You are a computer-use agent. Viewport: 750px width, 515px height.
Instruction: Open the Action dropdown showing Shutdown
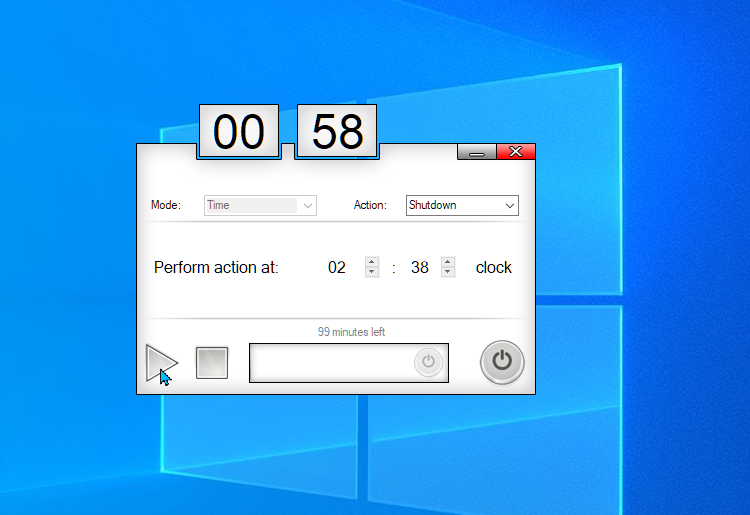[462, 205]
